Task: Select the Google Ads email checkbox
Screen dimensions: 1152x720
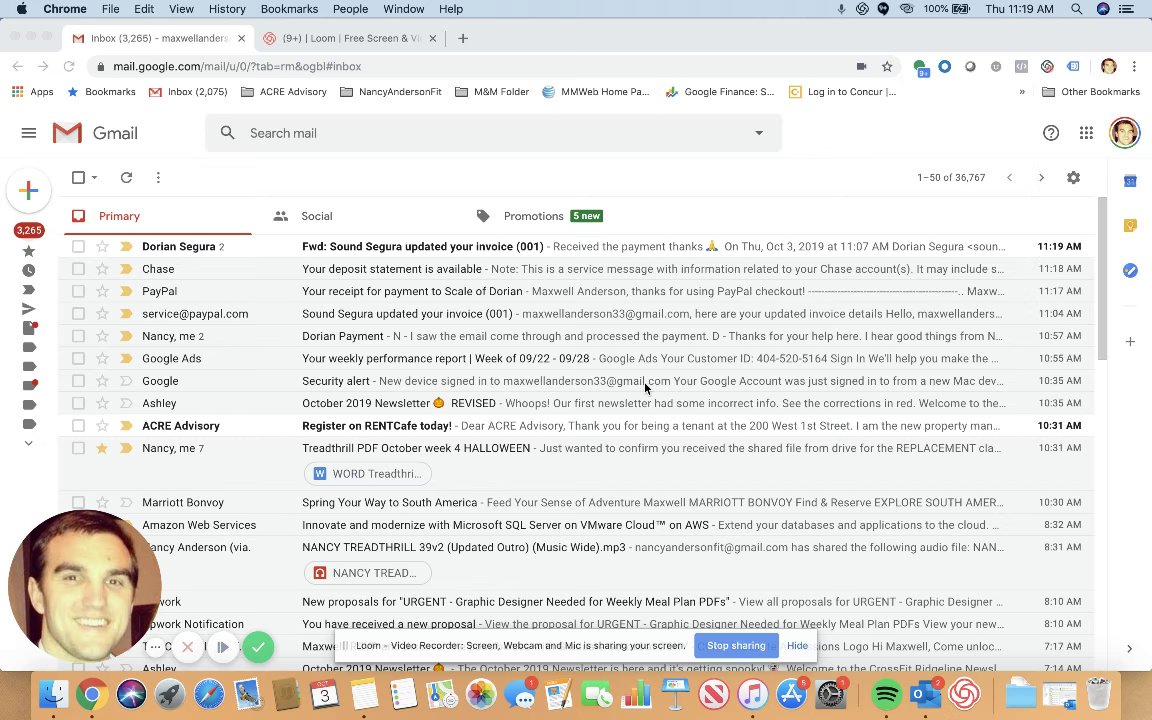Action: tap(79, 359)
